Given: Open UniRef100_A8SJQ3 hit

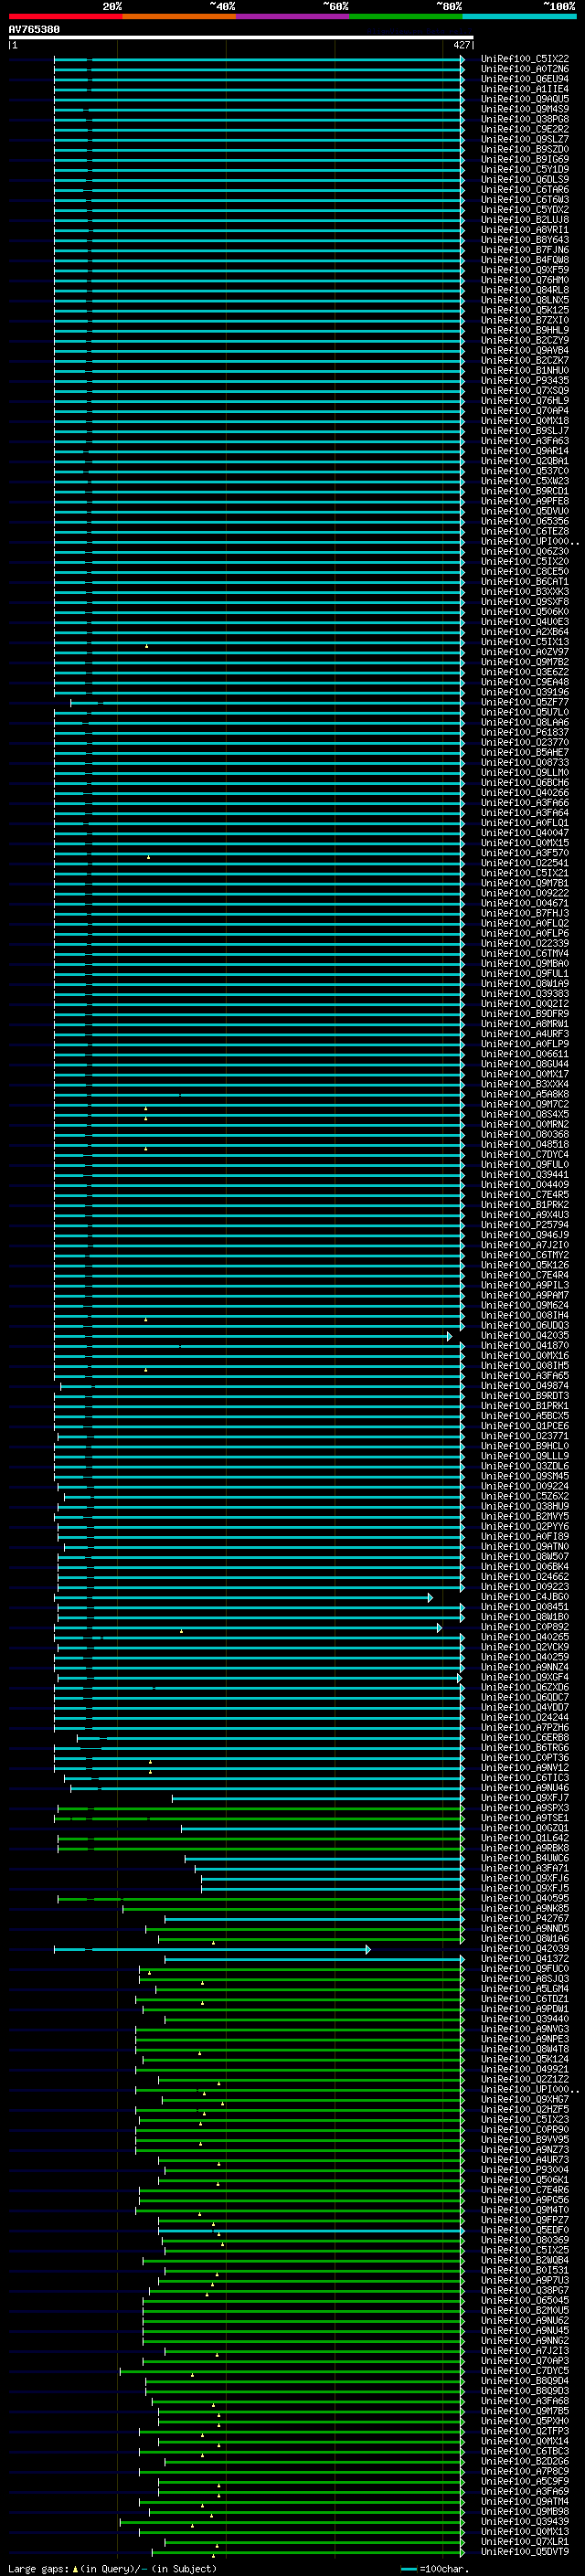Looking at the screenshot, I should click(x=525, y=1979).
